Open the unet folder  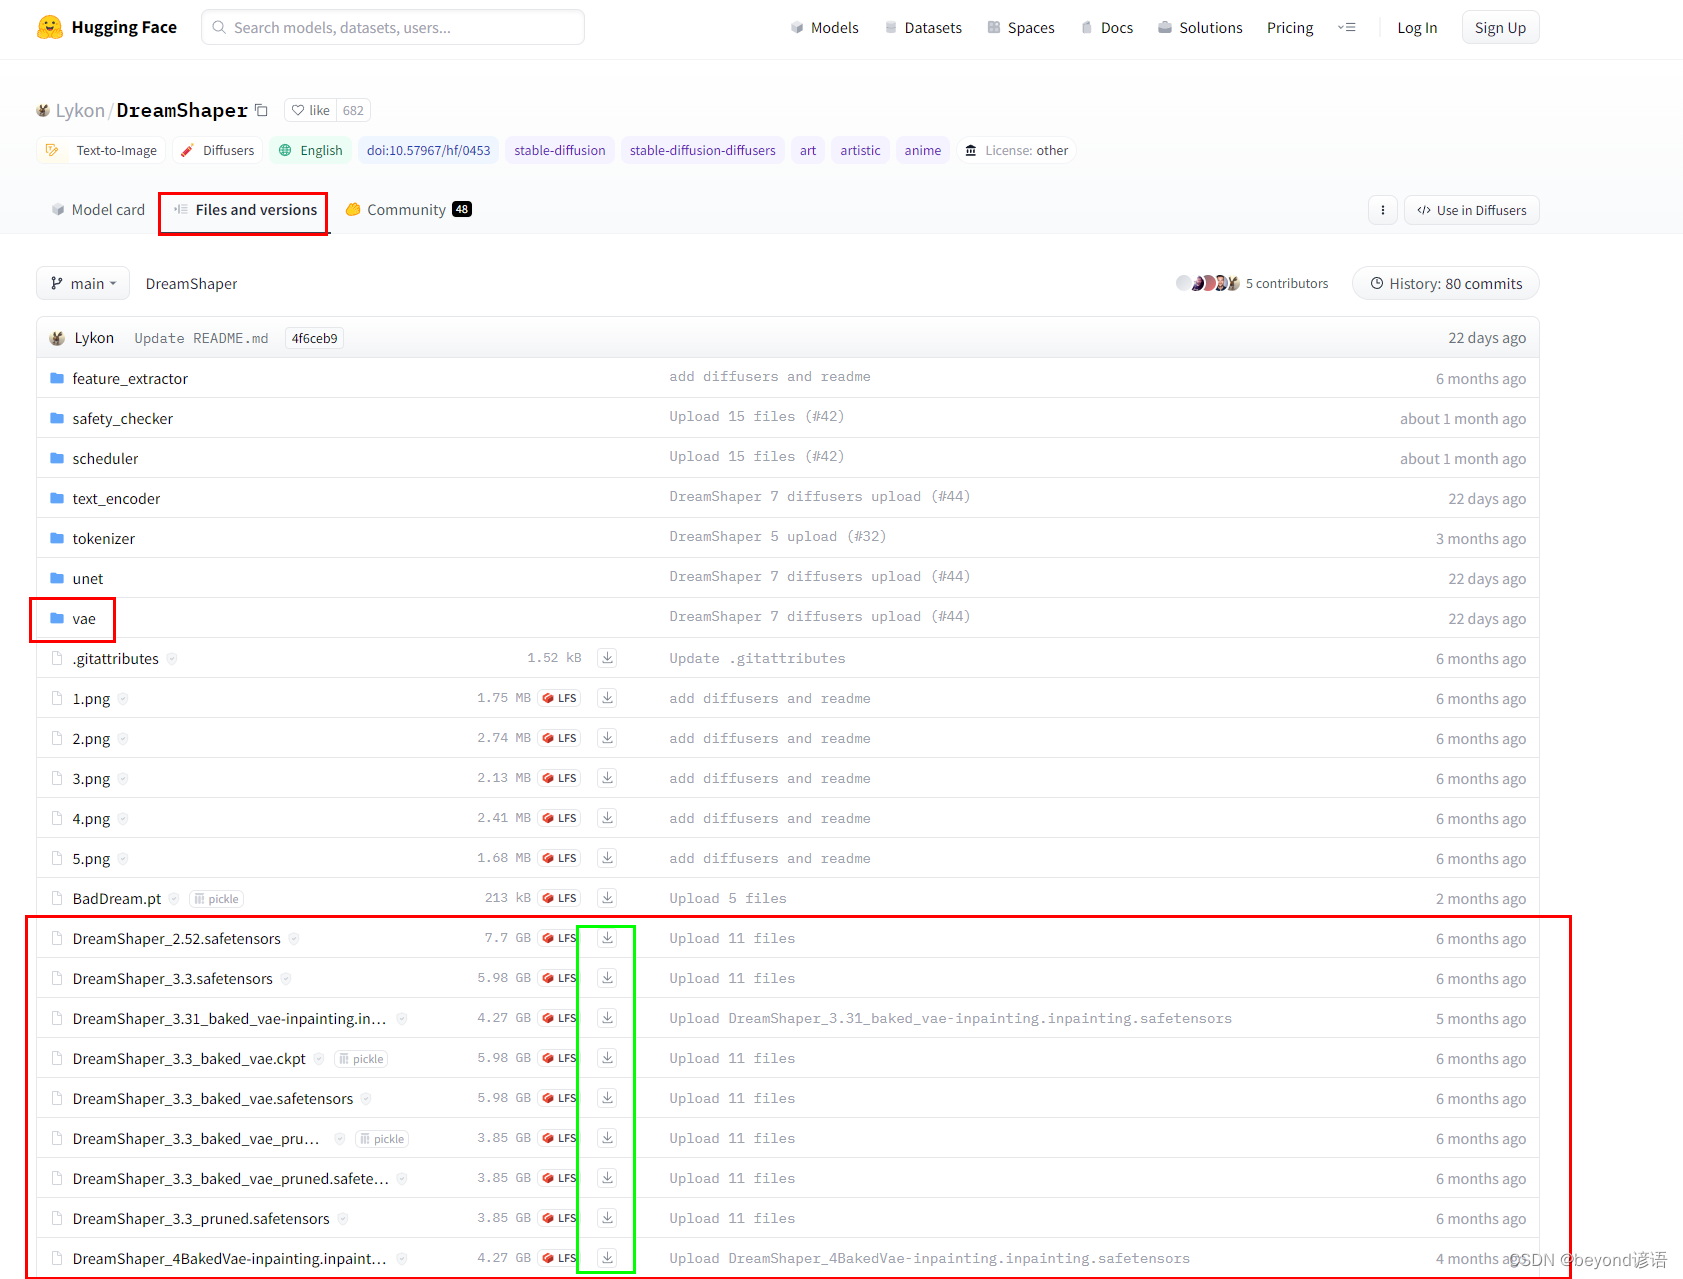[x=87, y=578]
